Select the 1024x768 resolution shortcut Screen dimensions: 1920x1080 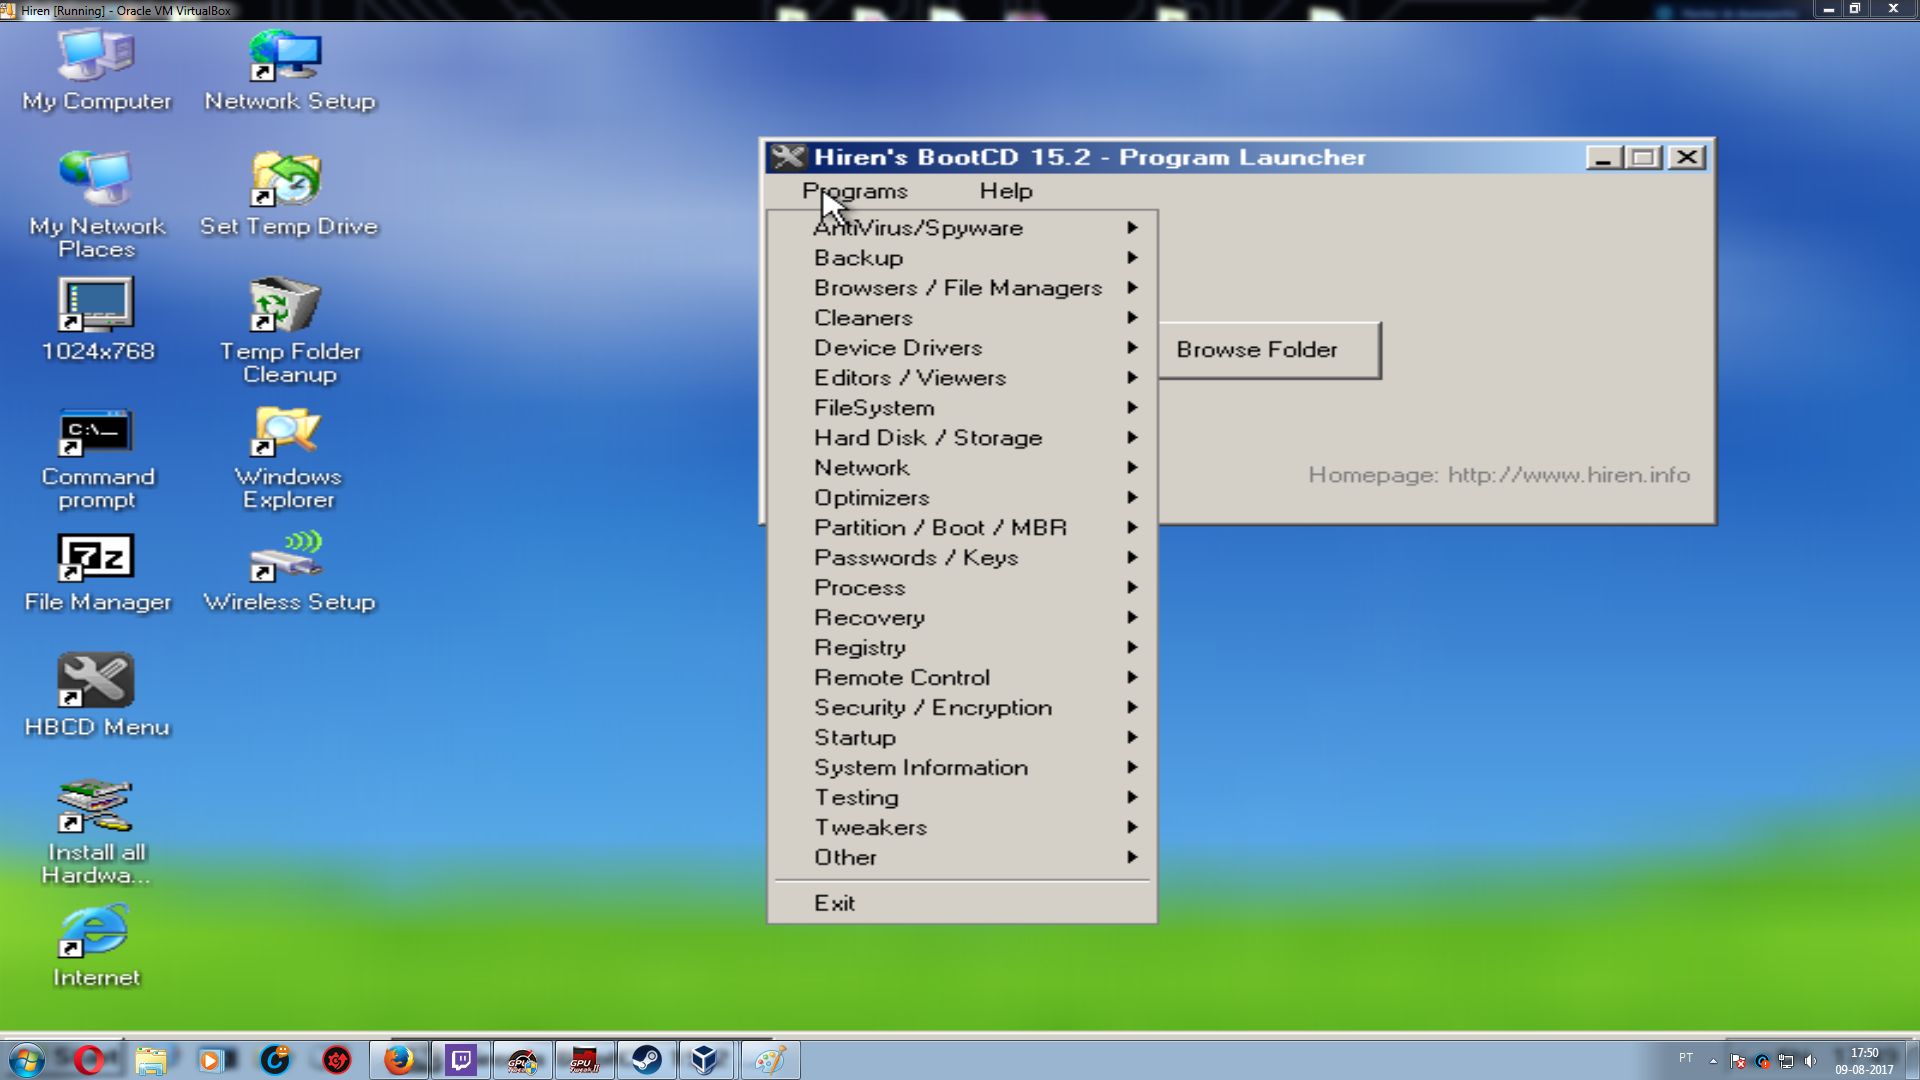point(97,320)
